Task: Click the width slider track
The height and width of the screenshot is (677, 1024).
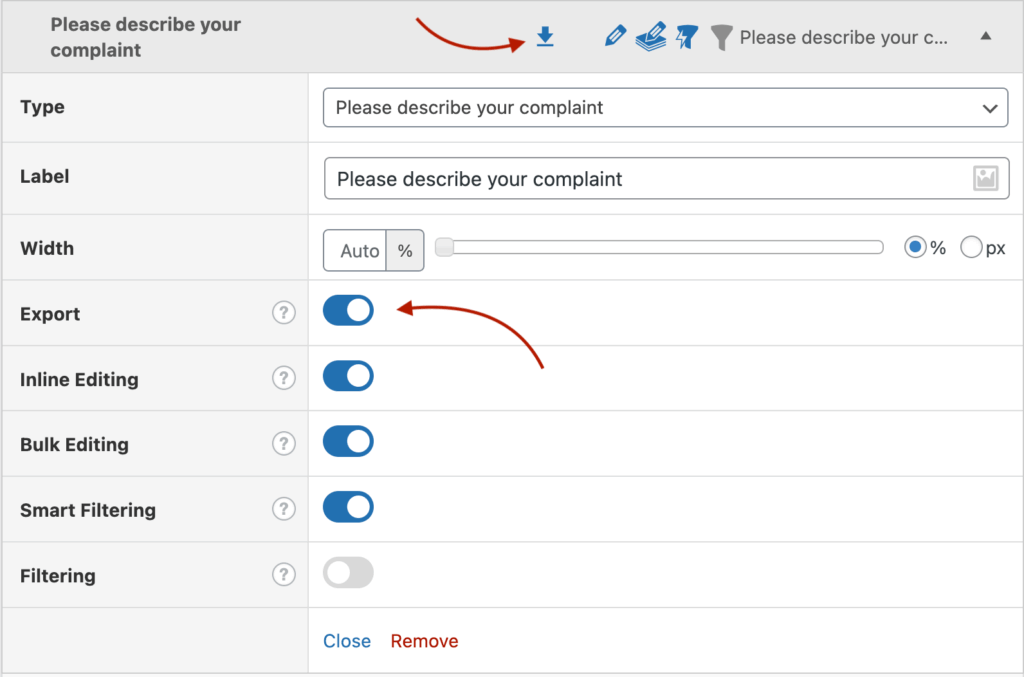Action: [x=660, y=248]
